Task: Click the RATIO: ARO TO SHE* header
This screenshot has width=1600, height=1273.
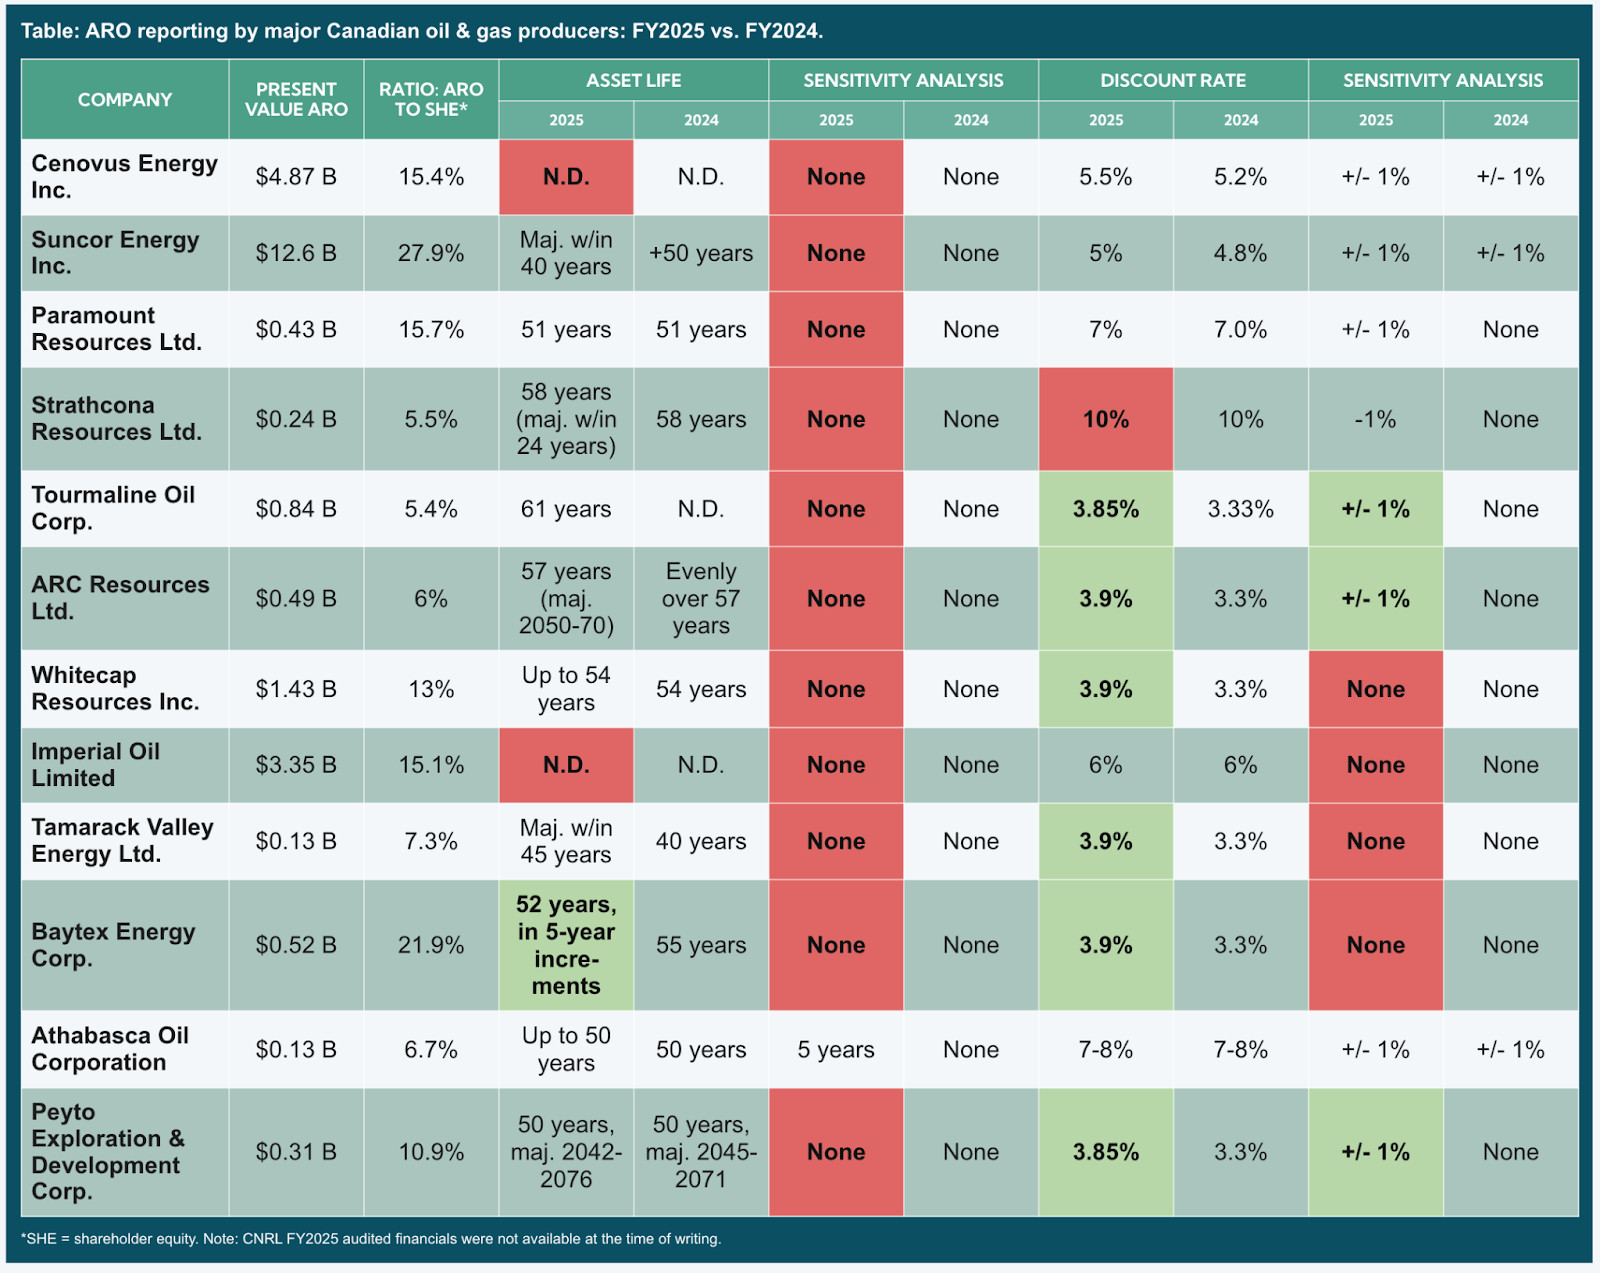Action: pyautogui.click(x=431, y=99)
